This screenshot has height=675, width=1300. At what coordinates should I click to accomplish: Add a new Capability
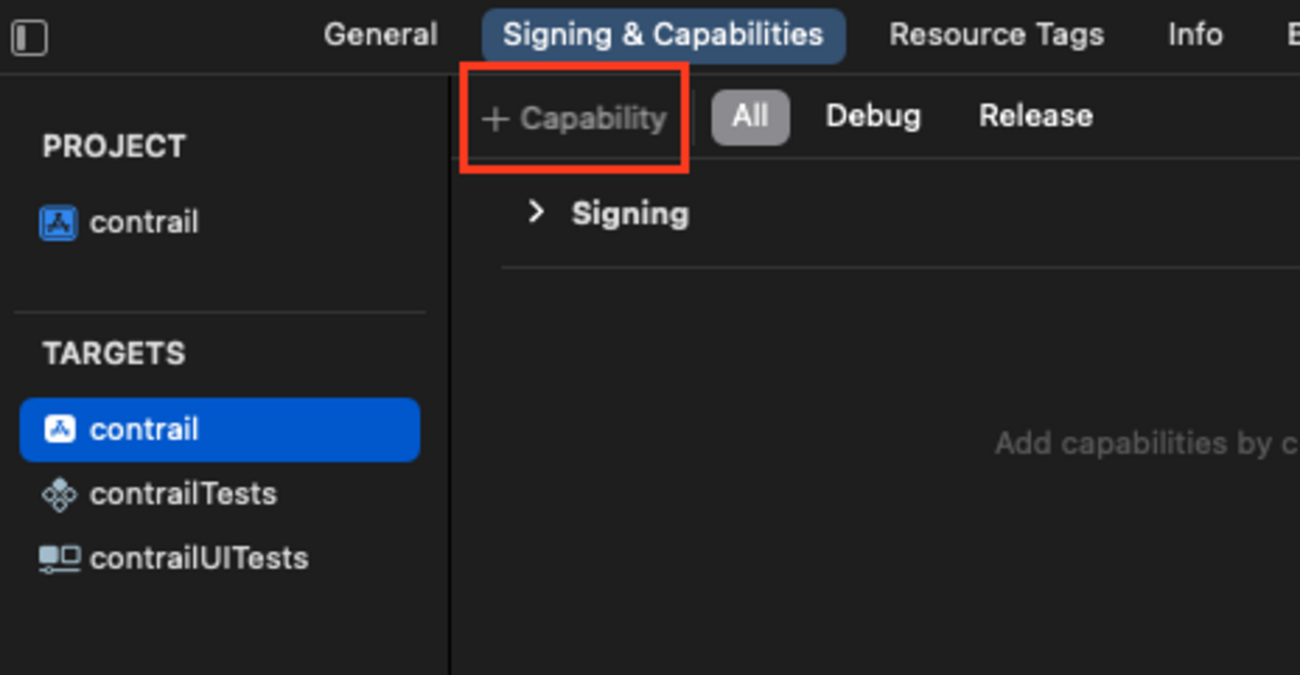(x=592, y=119)
